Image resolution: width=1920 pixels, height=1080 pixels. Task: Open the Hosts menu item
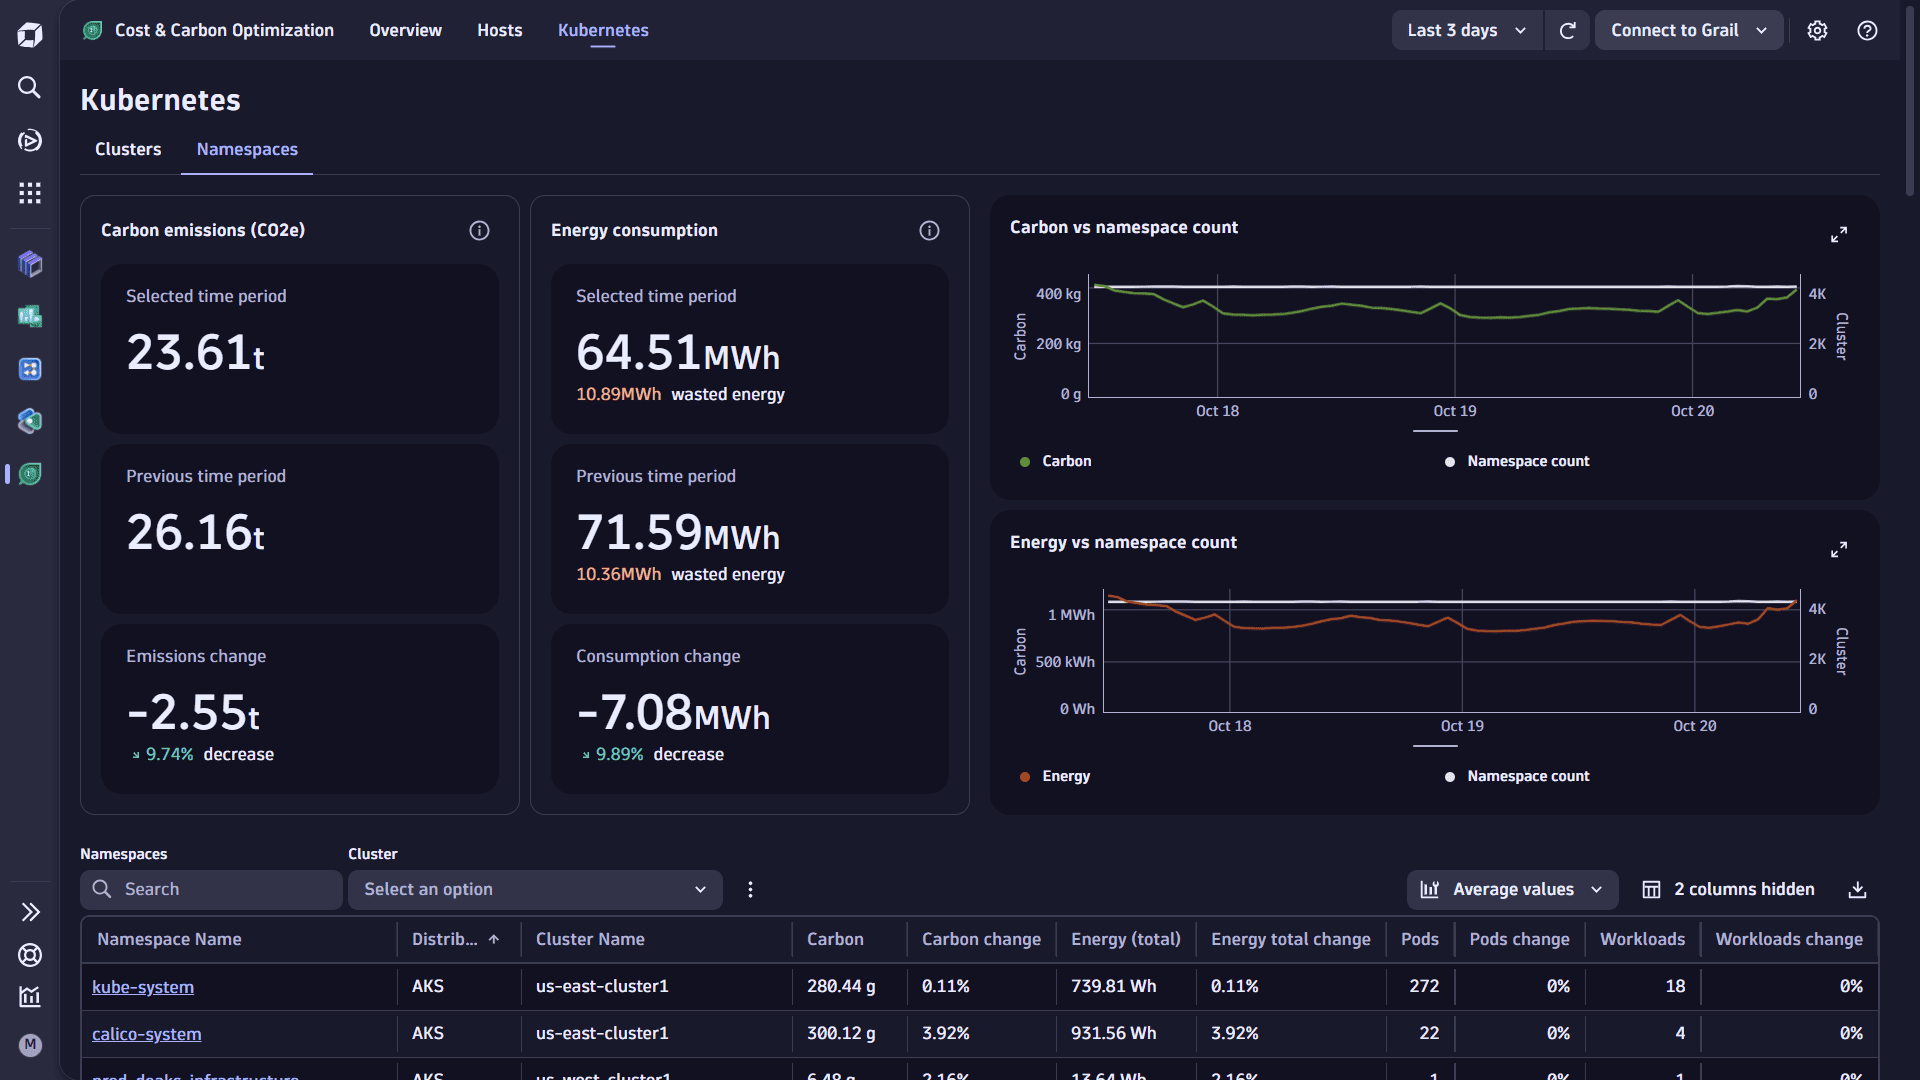pos(499,31)
